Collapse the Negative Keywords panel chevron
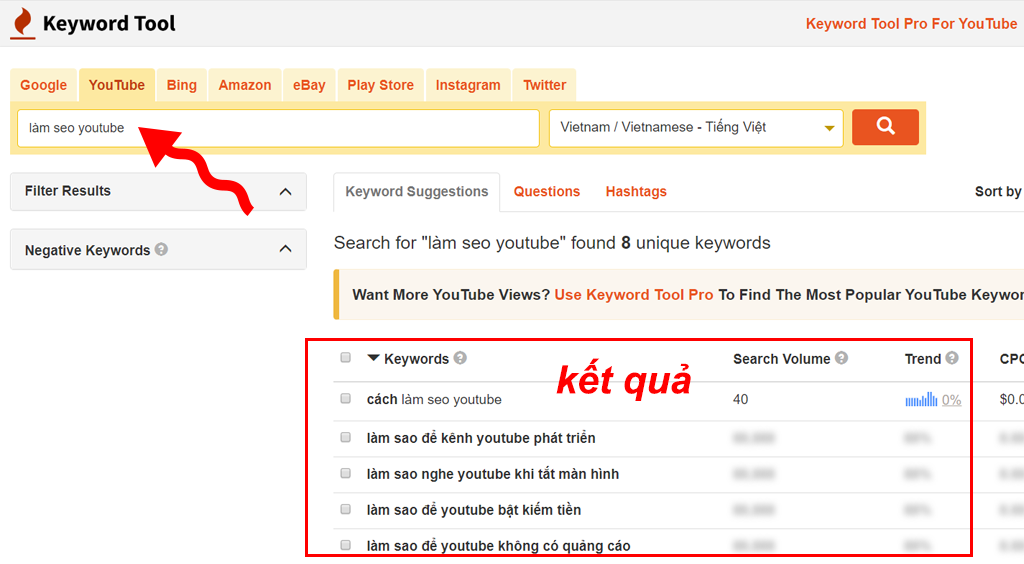 285,249
